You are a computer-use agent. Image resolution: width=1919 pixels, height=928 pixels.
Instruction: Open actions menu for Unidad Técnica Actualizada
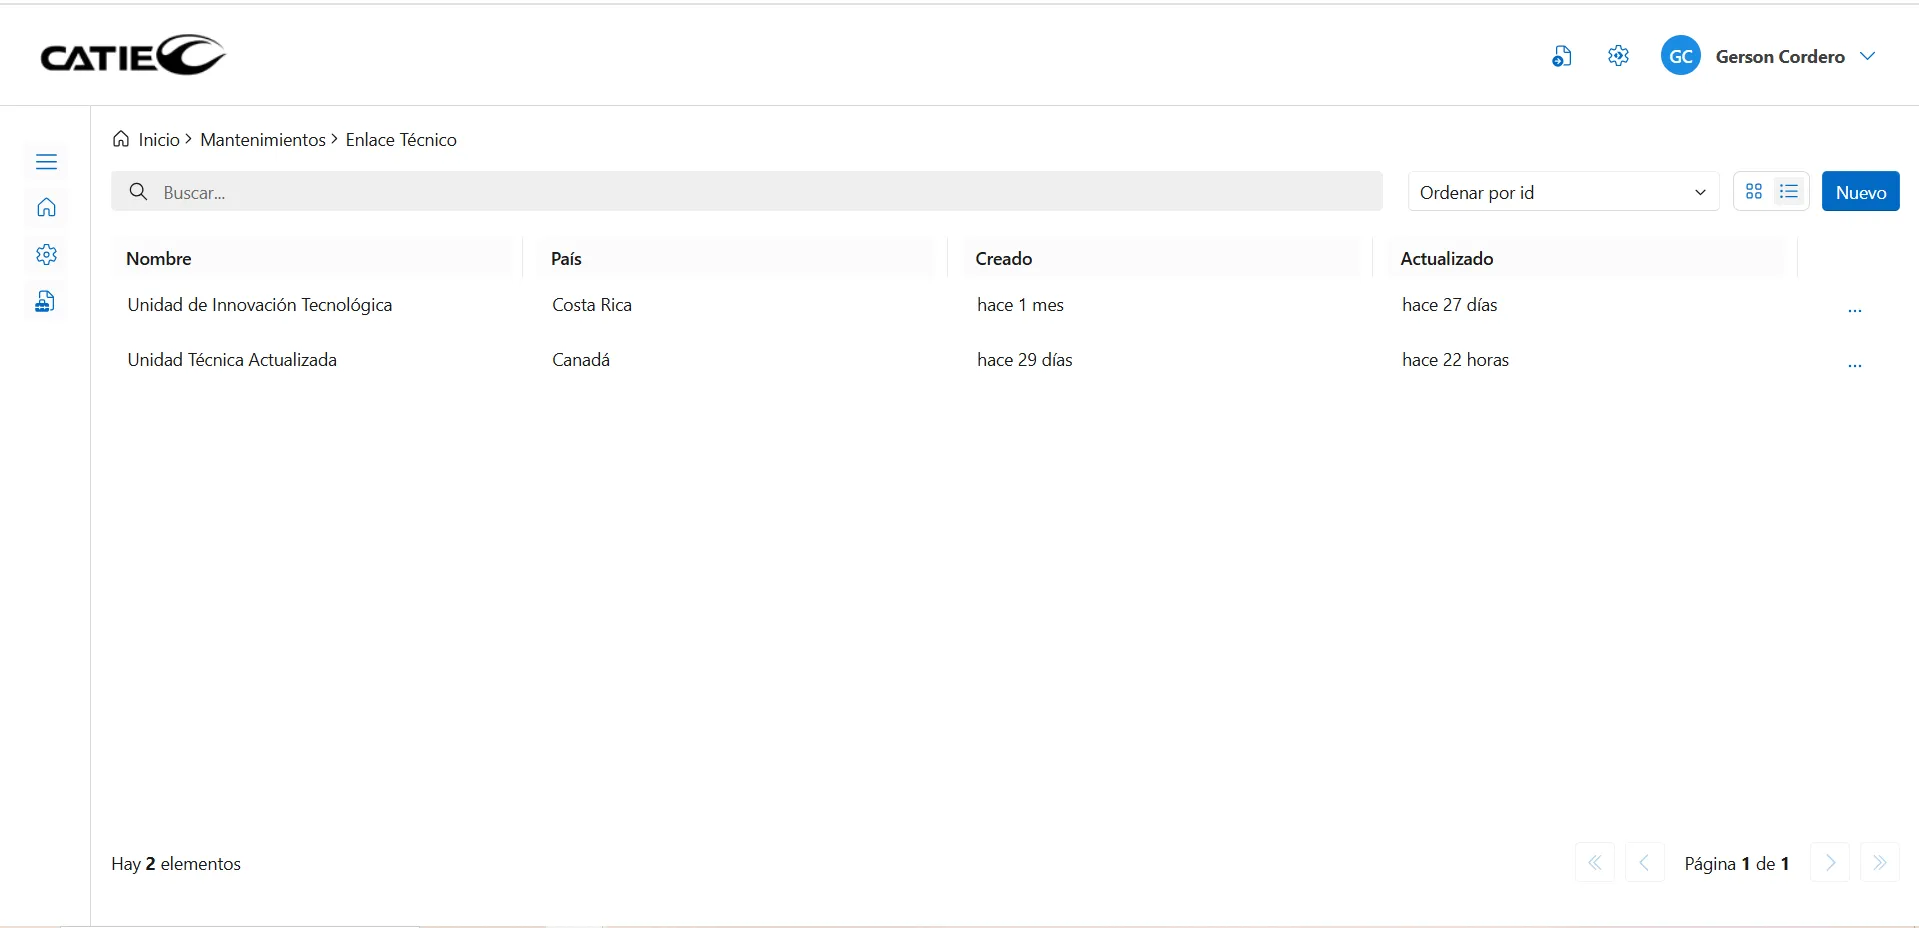point(1854,364)
